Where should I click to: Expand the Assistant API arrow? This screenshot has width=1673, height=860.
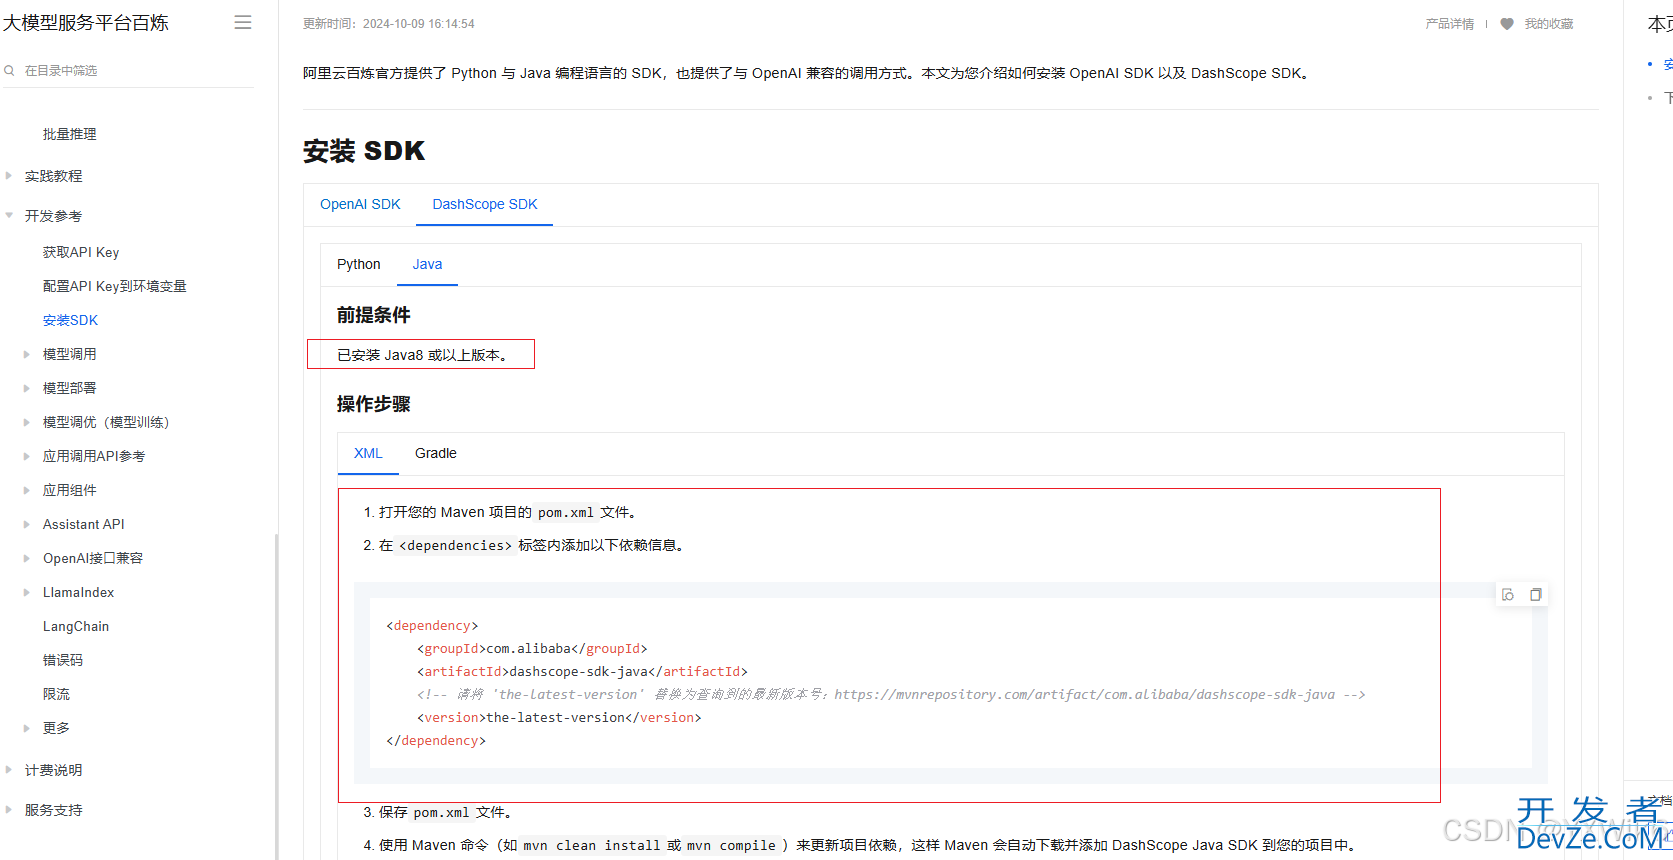[27, 524]
